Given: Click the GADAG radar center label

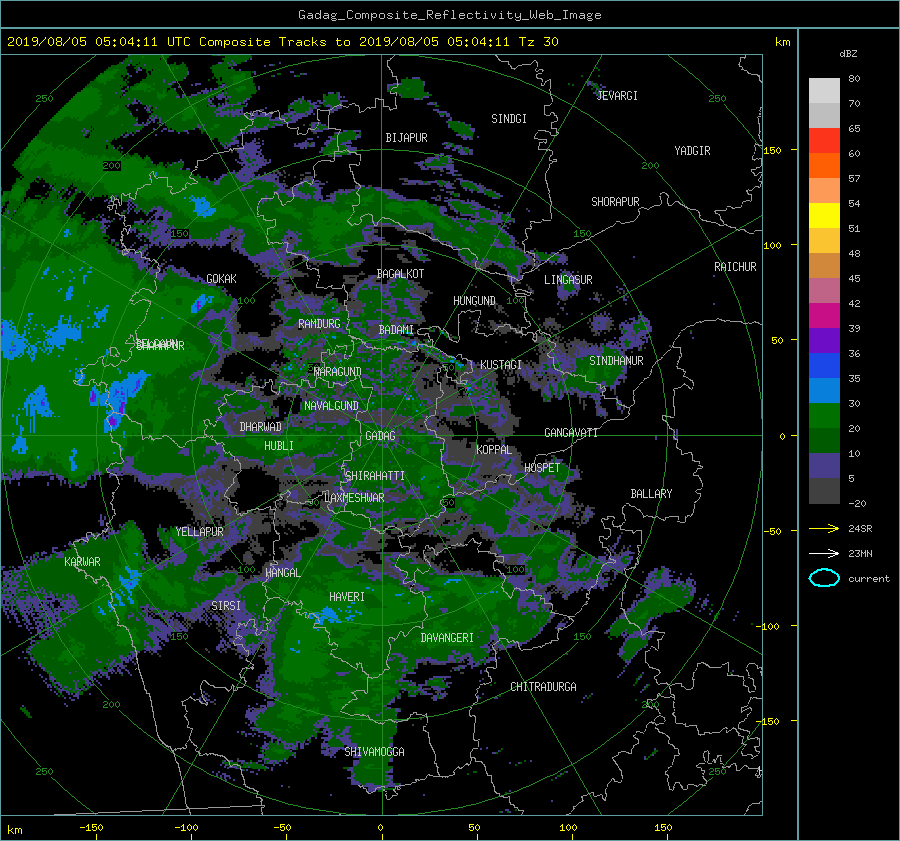Looking at the screenshot, I should coord(381,436).
